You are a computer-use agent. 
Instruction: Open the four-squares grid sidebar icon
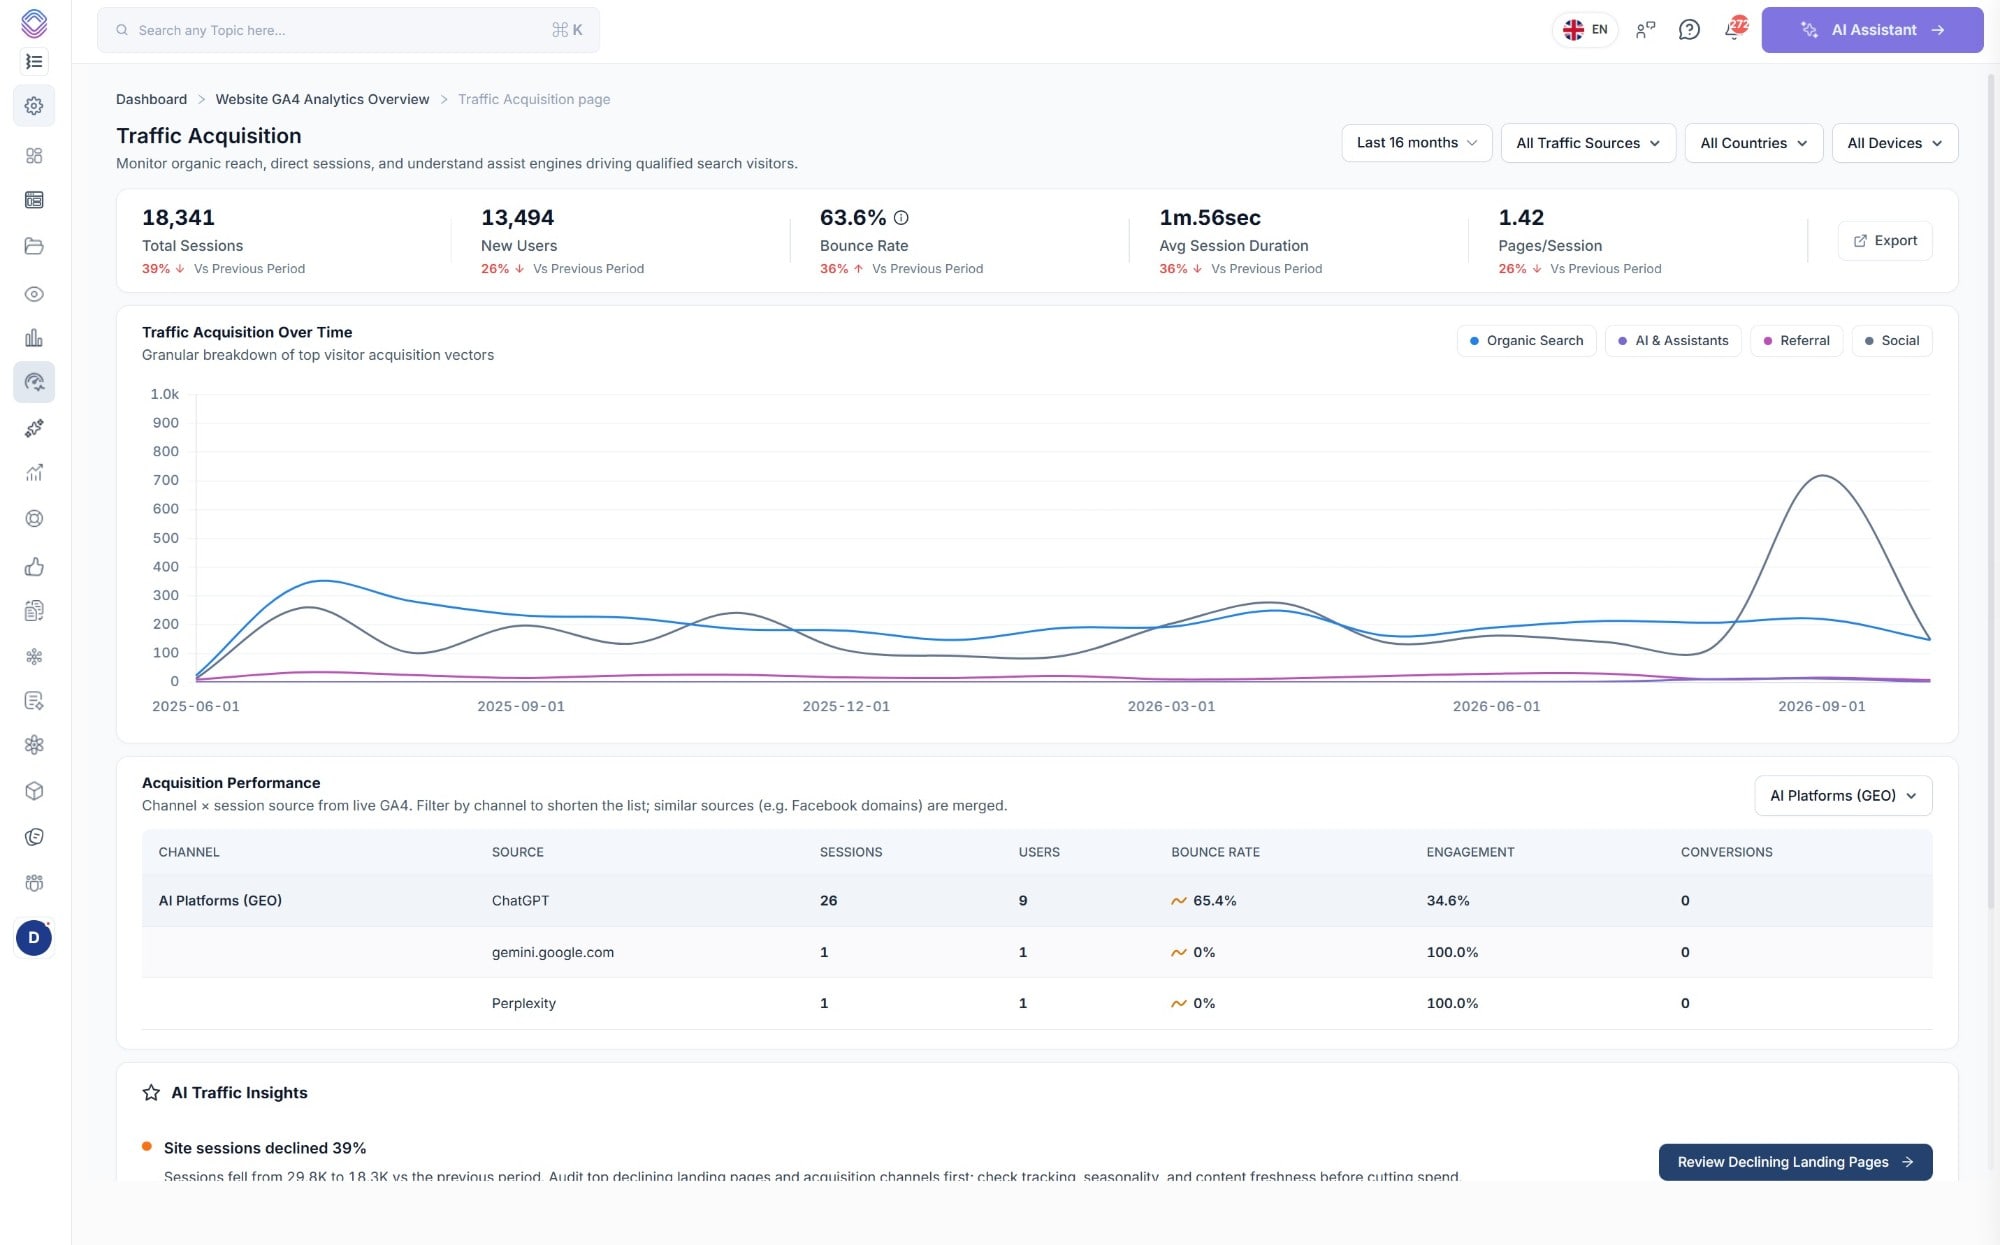(x=34, y=156)
